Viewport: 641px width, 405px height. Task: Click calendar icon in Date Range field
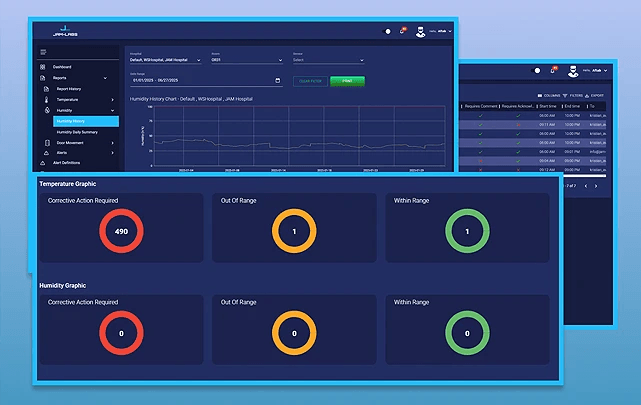pyautogui.click(x=280, y=80)
